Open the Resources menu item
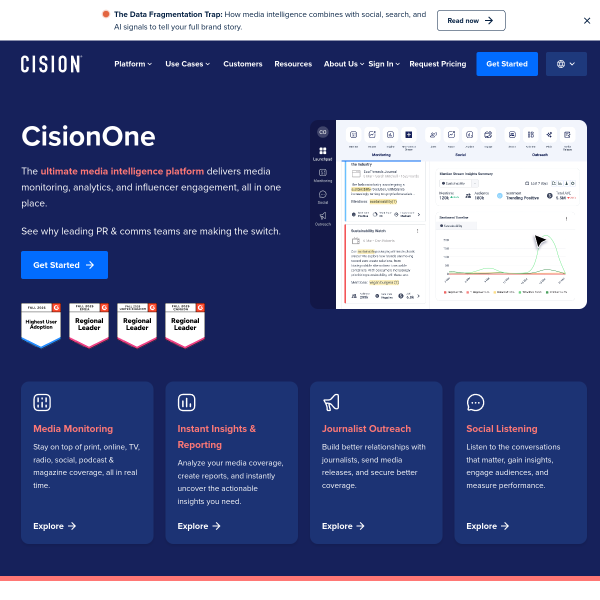 coord(293,64)
